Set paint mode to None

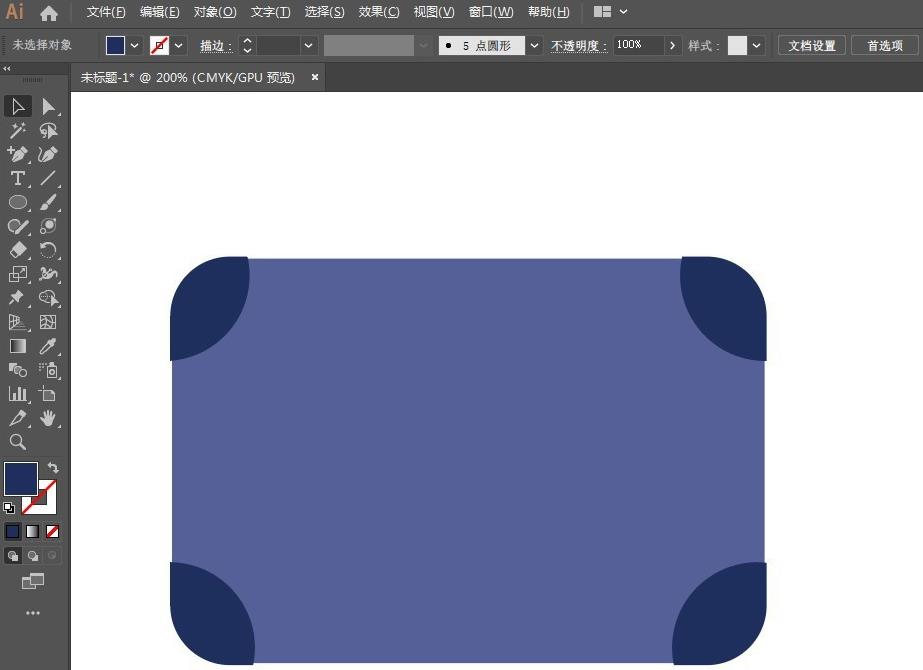52,532
